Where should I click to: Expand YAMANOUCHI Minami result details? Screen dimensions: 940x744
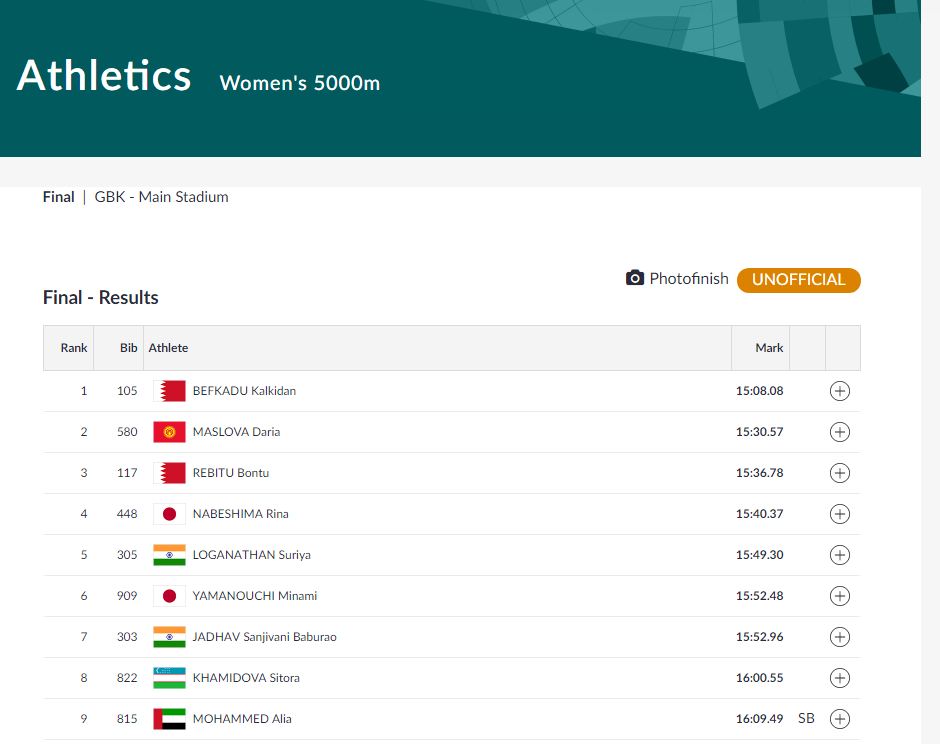840,596
